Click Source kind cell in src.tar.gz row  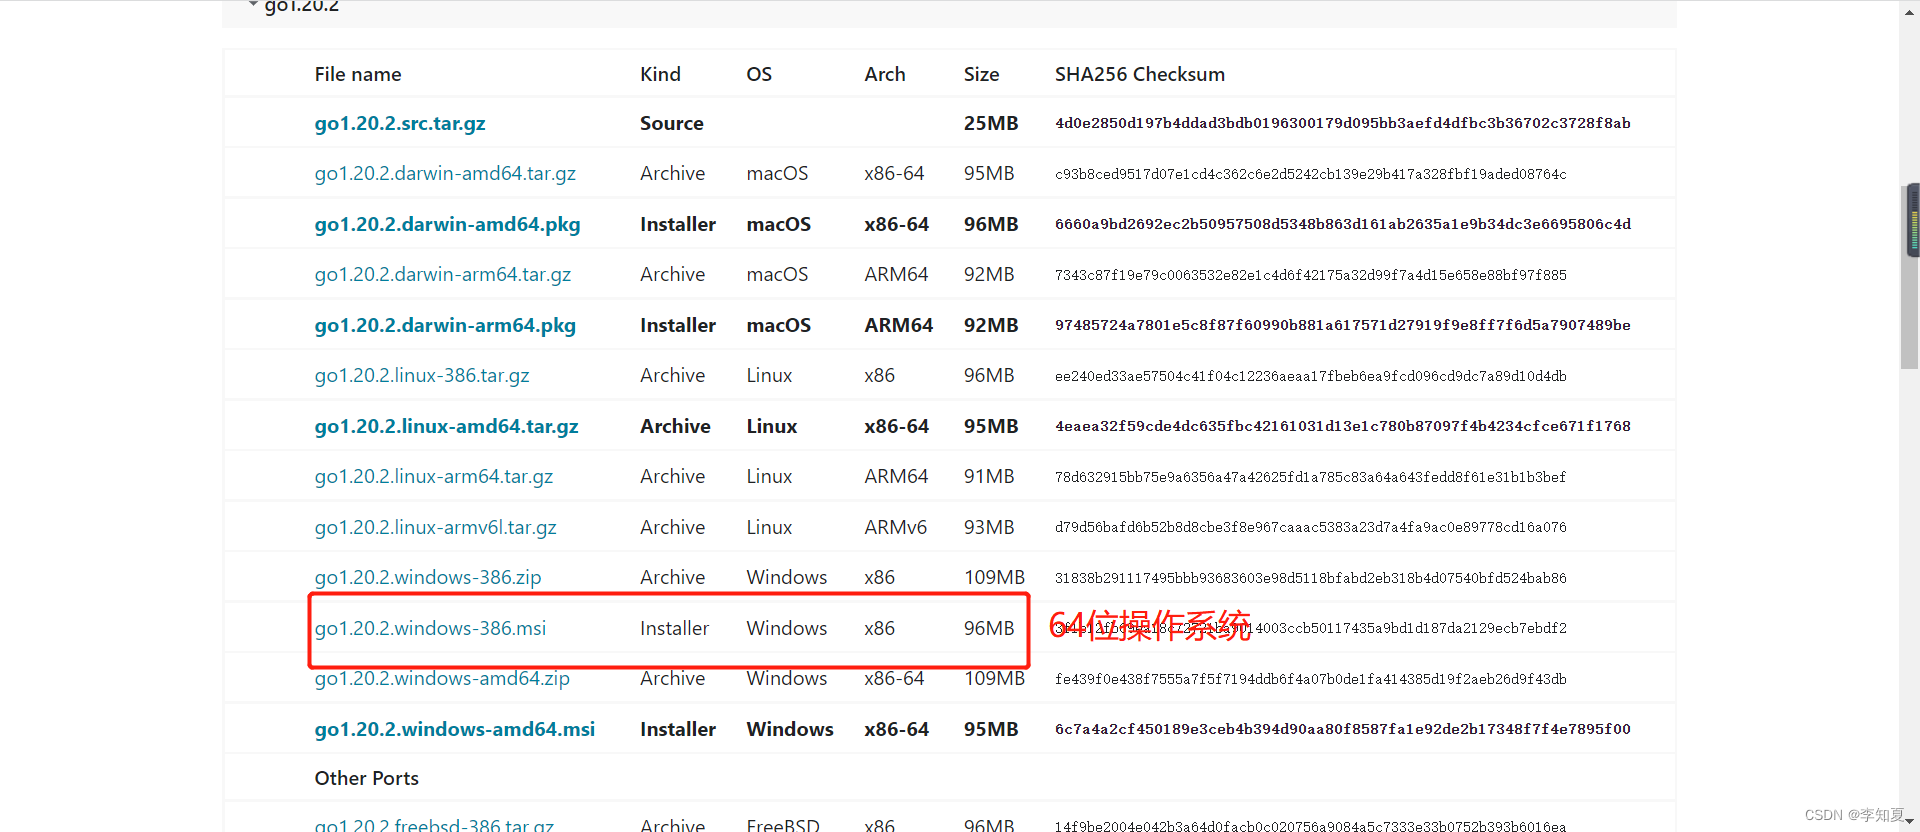click(672, 123)
